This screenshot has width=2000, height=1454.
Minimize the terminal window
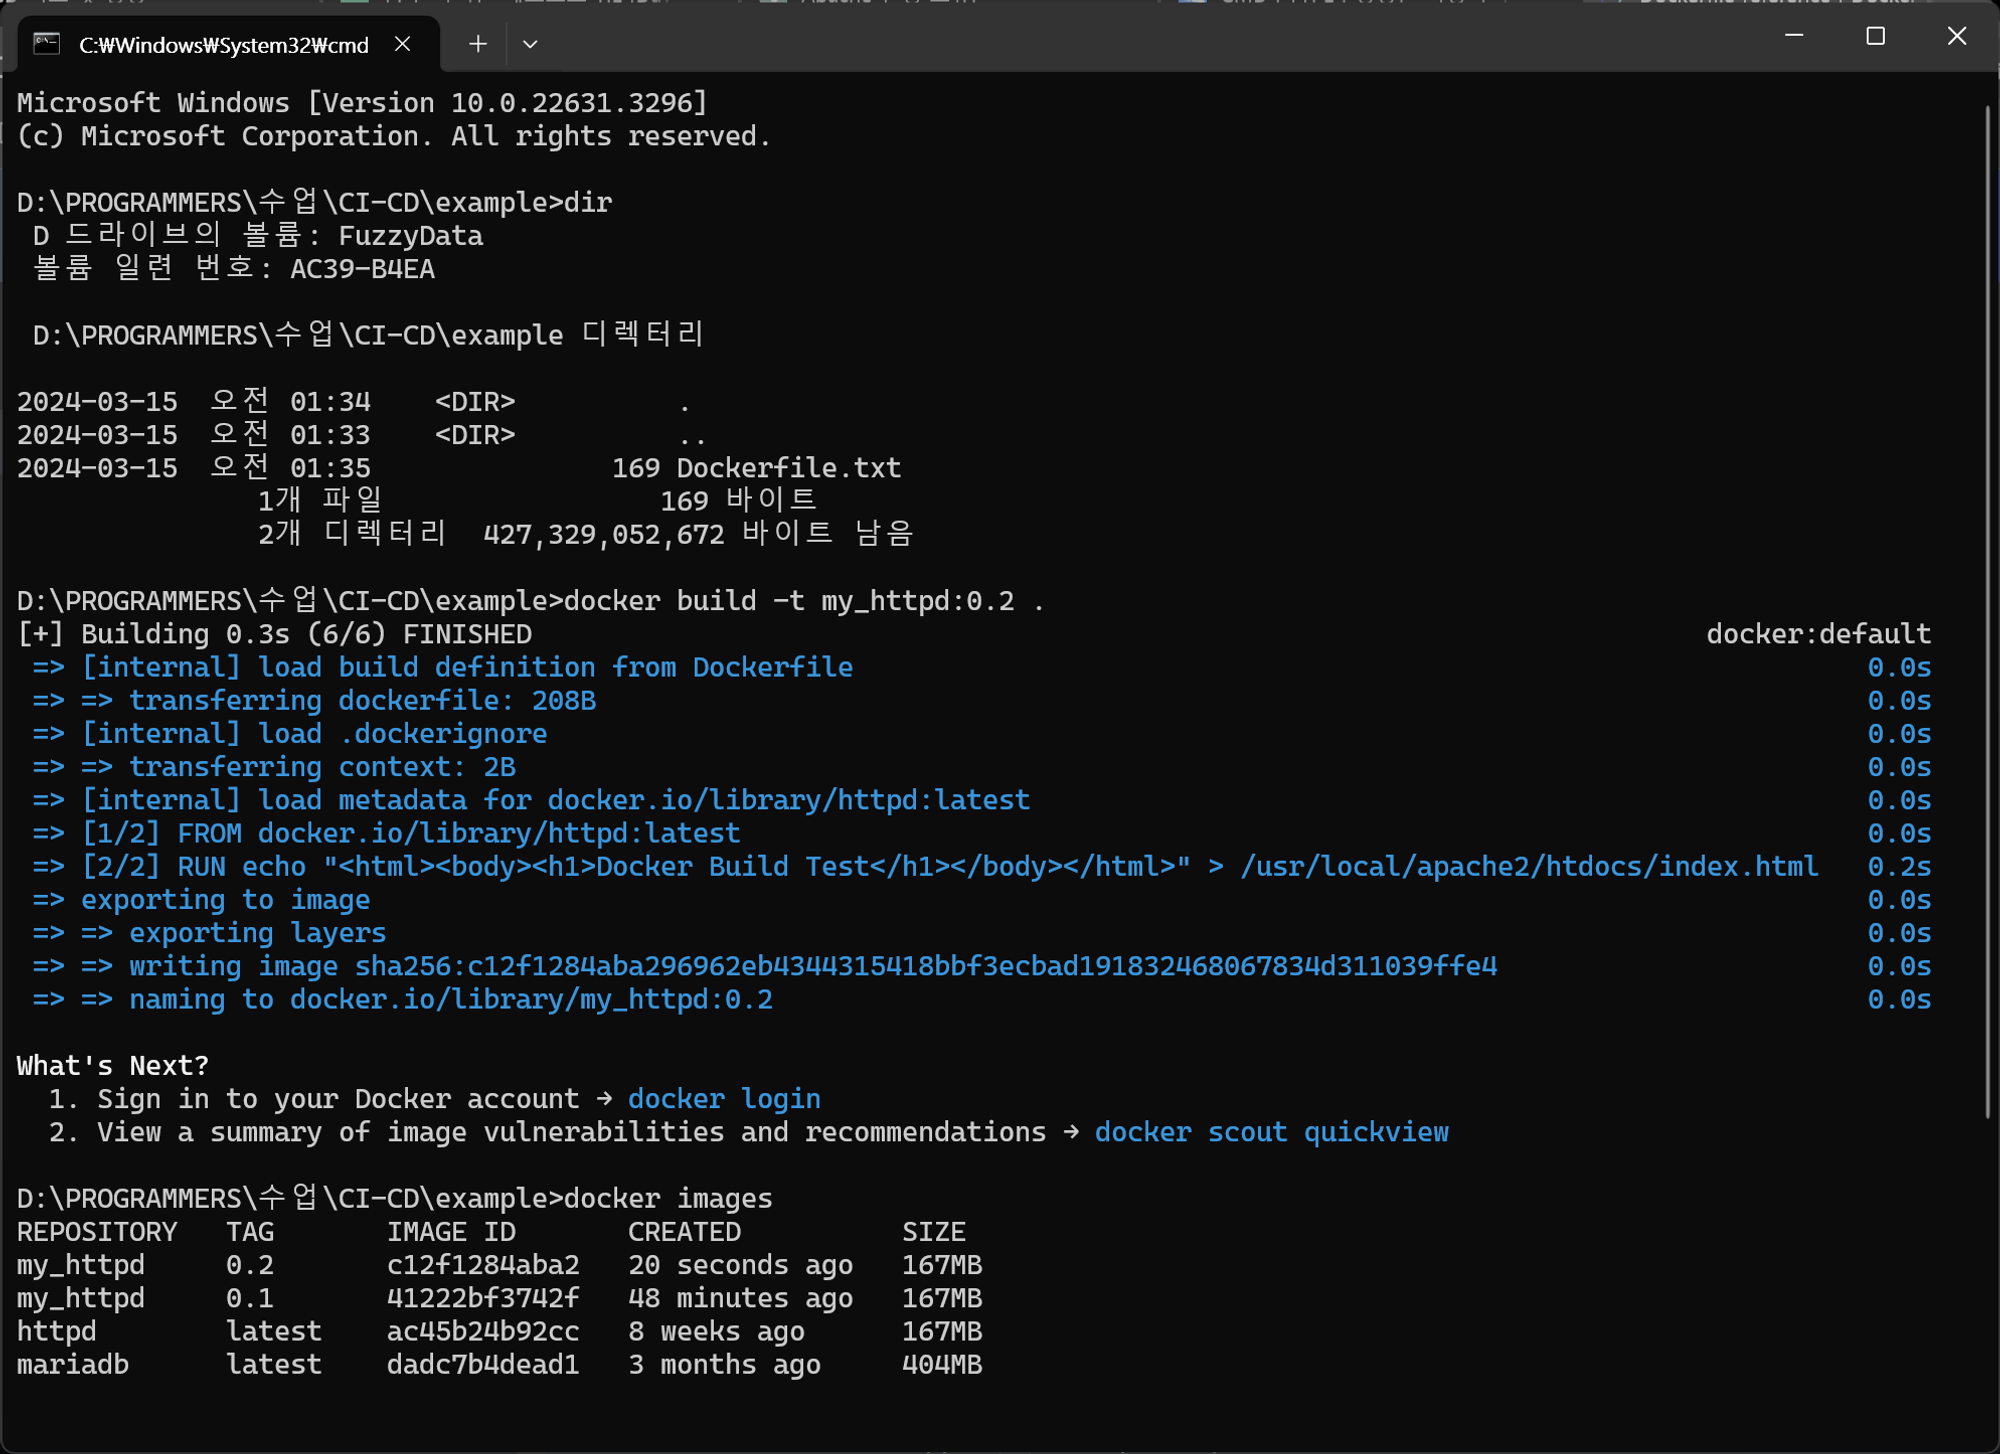[x=1794, y=36]
